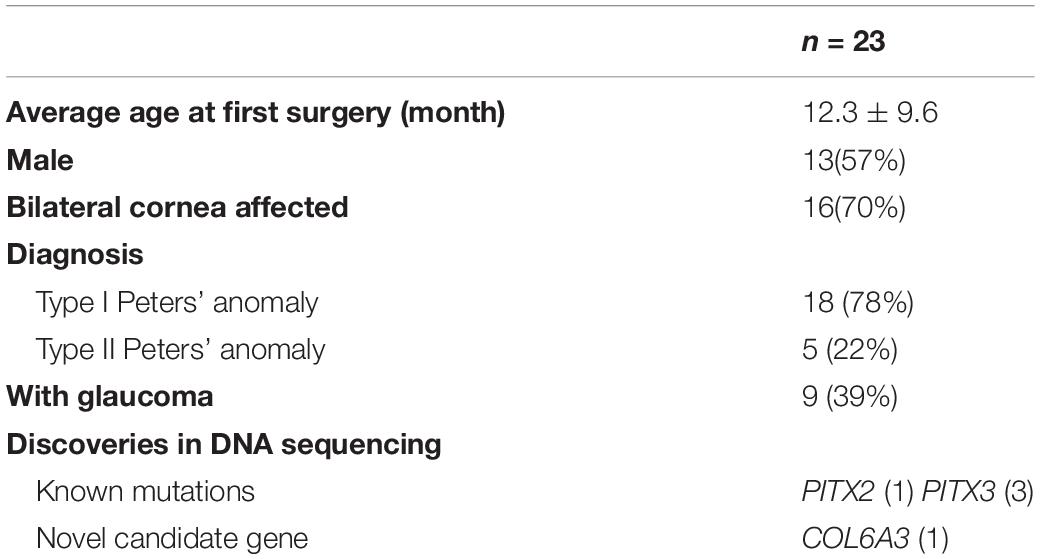This screenshot has height=559, width=1040.
Task: Click 'Discoveries in DNA sequencing' heading
Action: 224,444
